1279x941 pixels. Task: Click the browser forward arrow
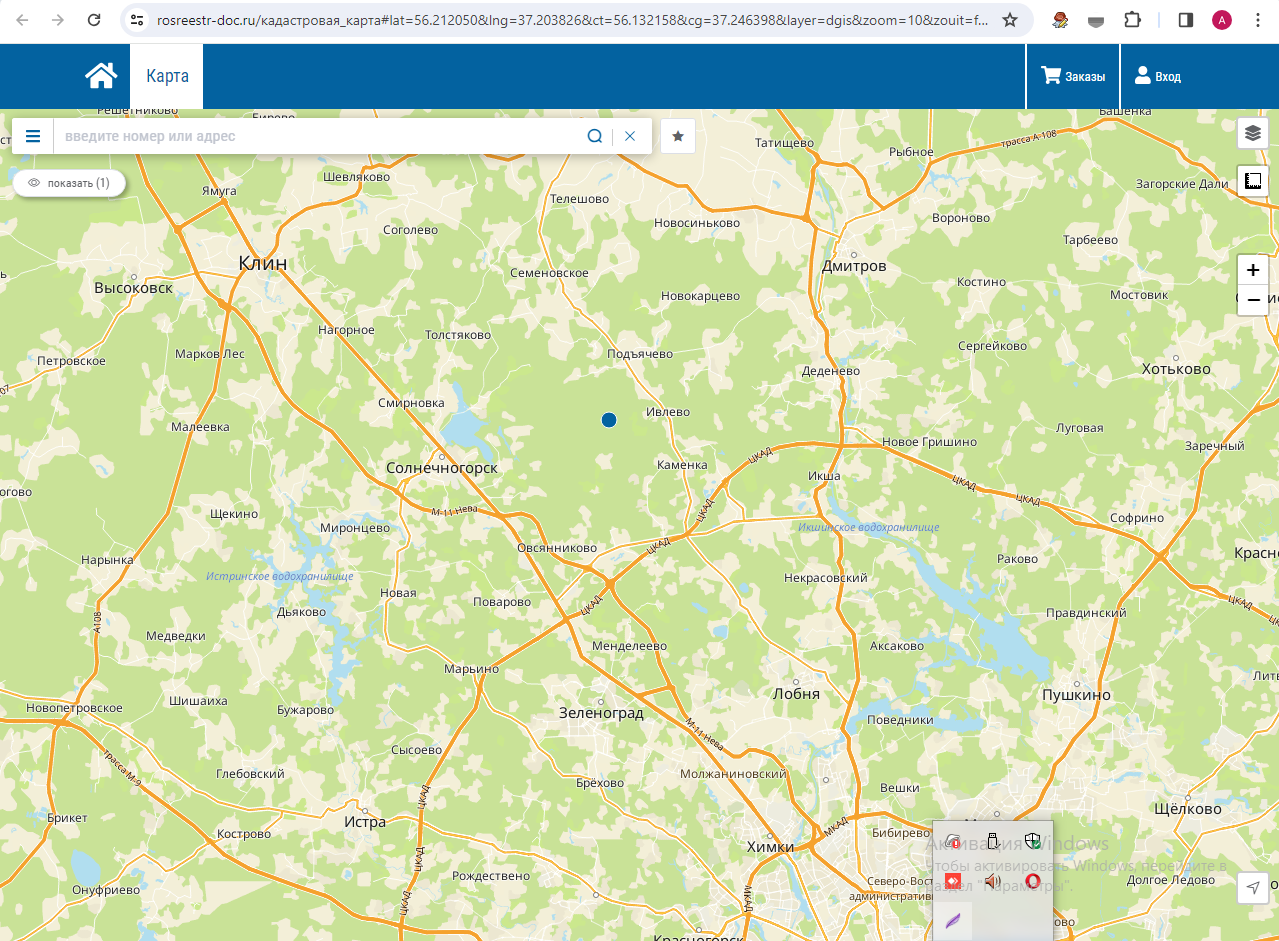pos(58,20)
